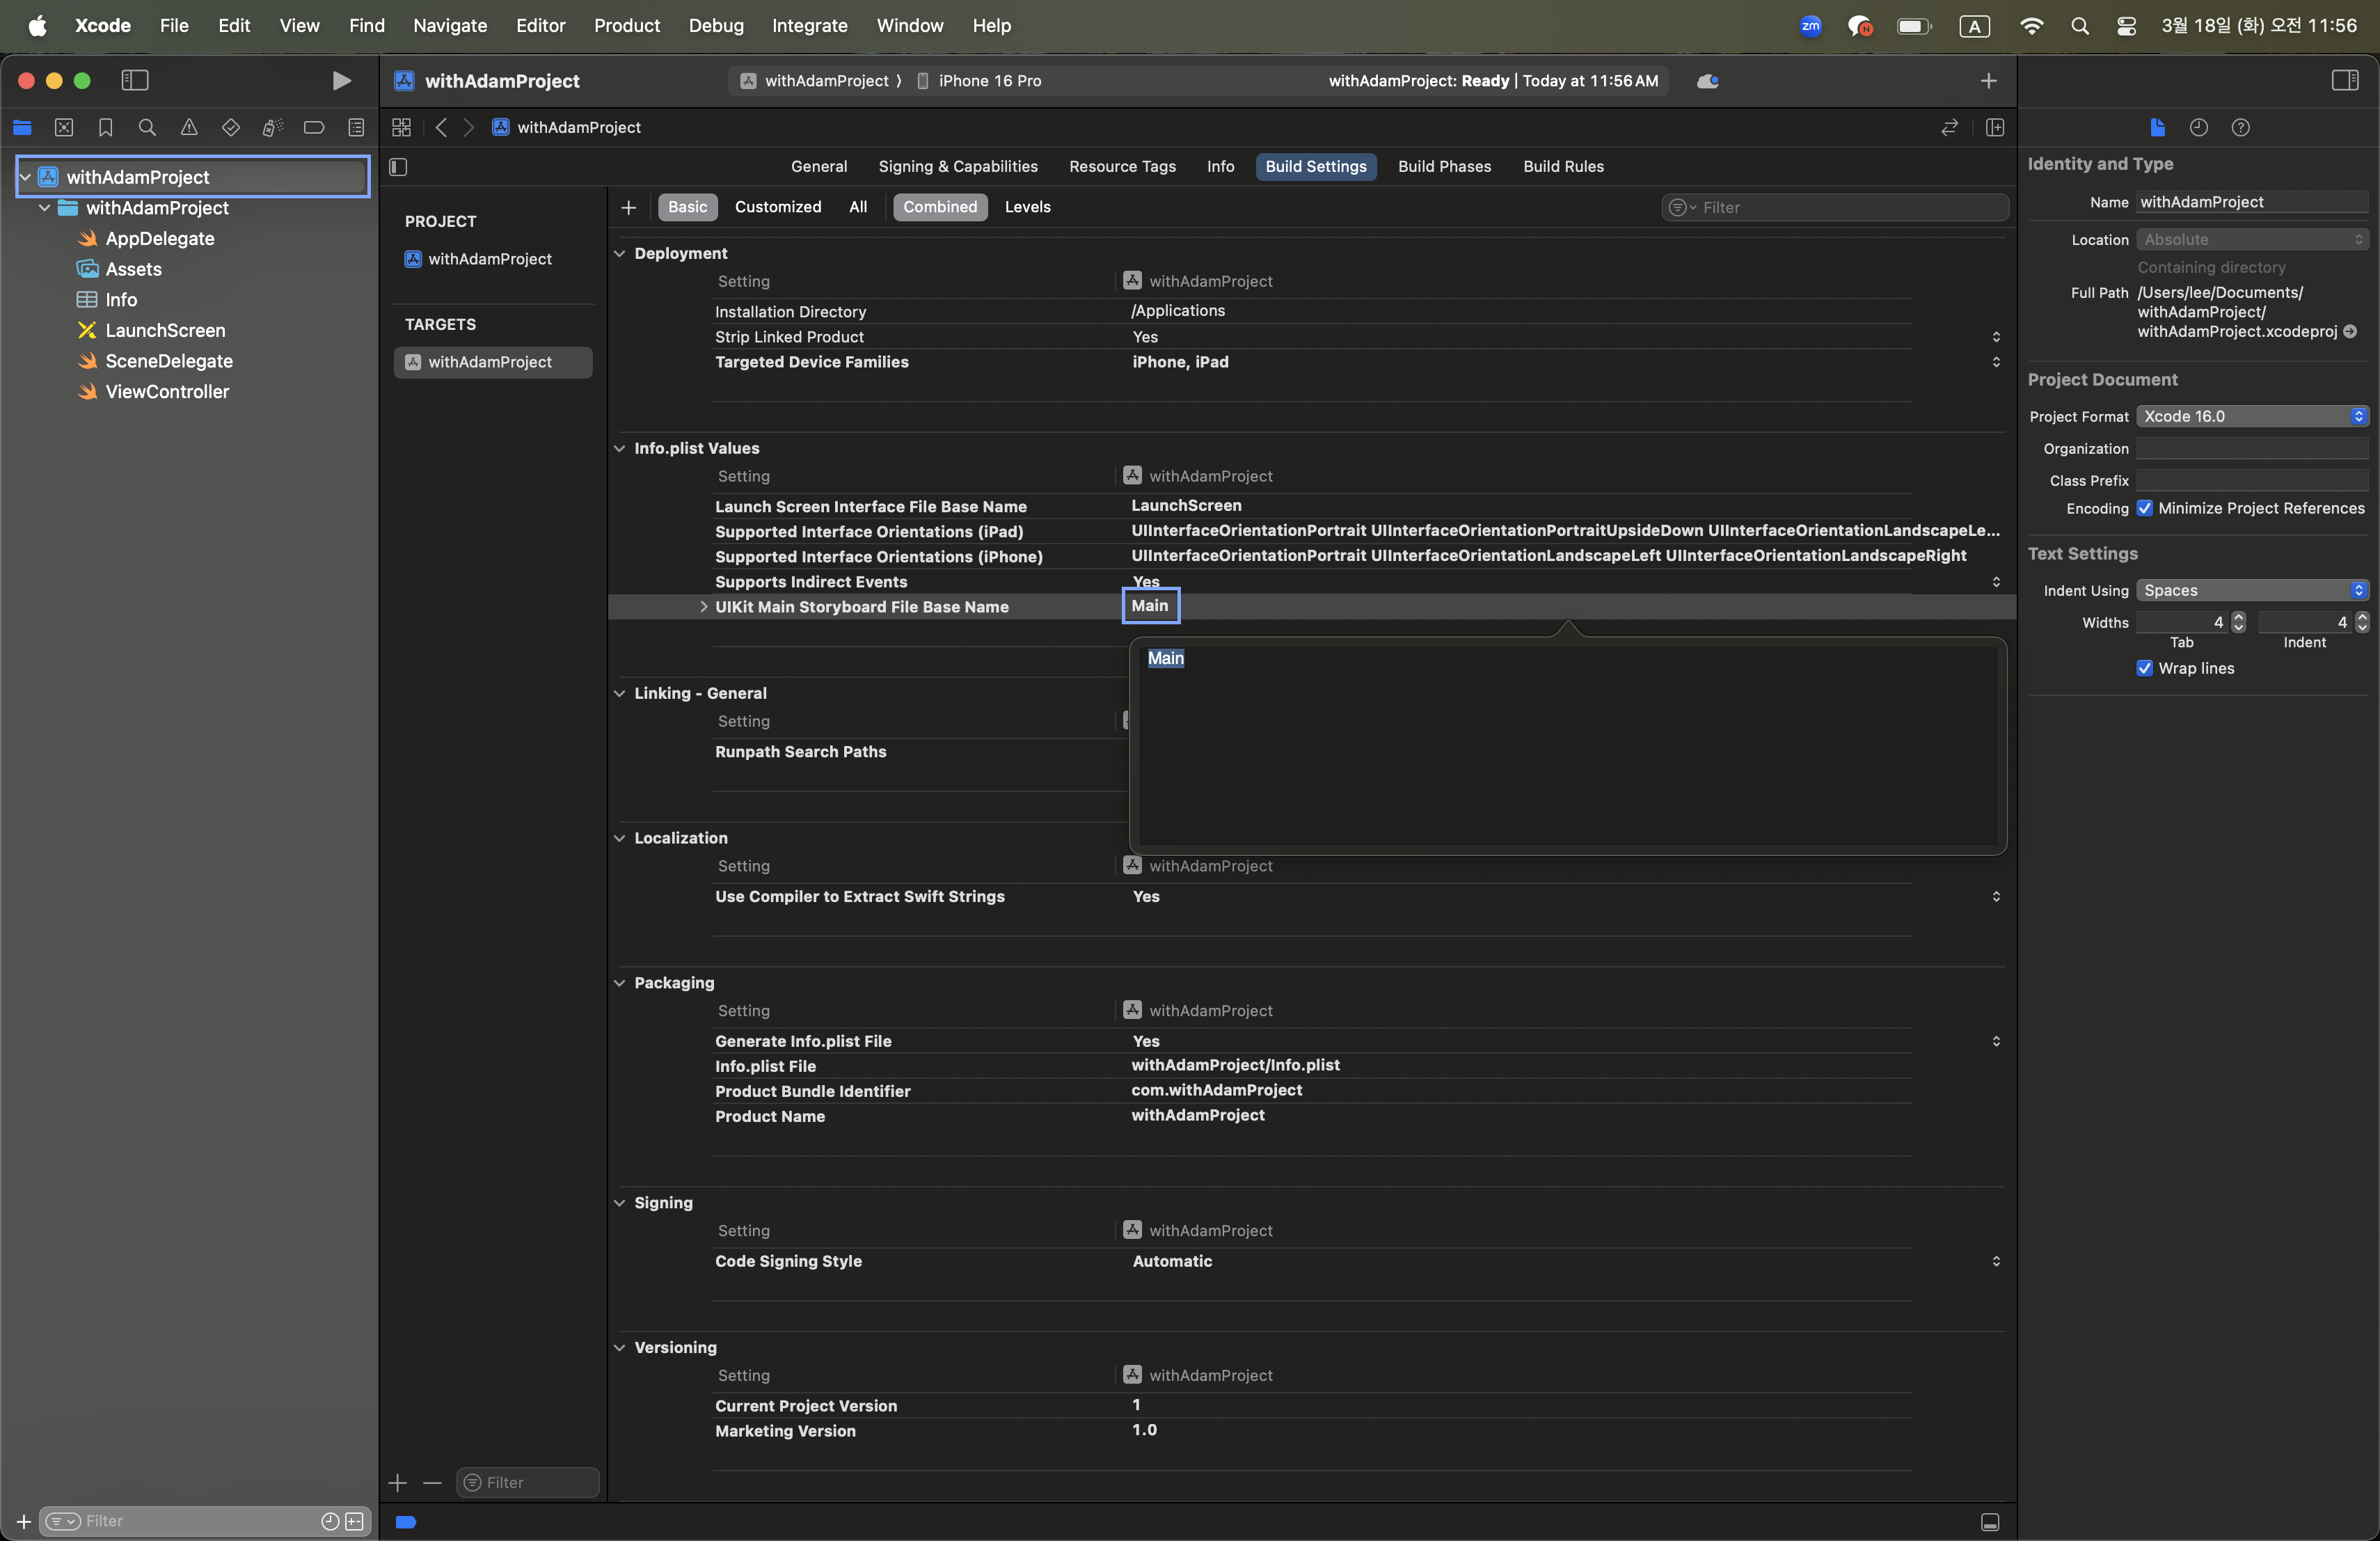
Task: Remove target with minus button
Action: (x=432, y=1482)
